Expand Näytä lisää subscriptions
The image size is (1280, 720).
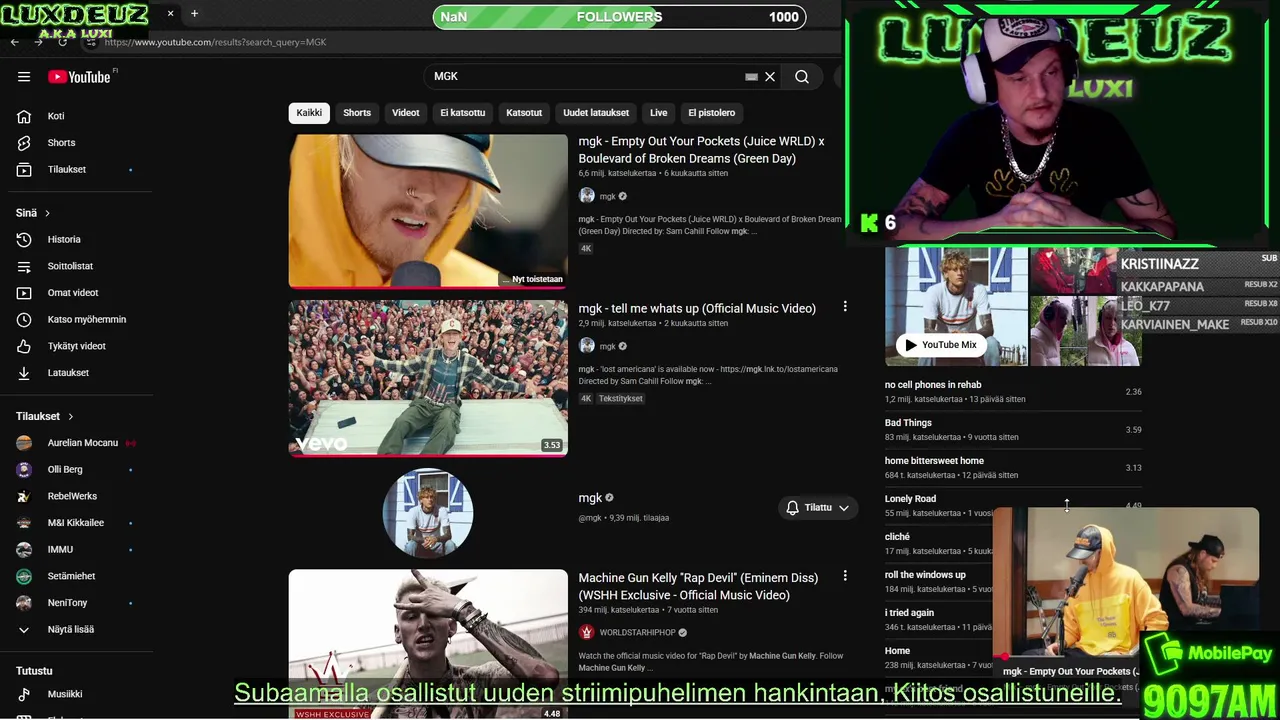pos(71,629)
